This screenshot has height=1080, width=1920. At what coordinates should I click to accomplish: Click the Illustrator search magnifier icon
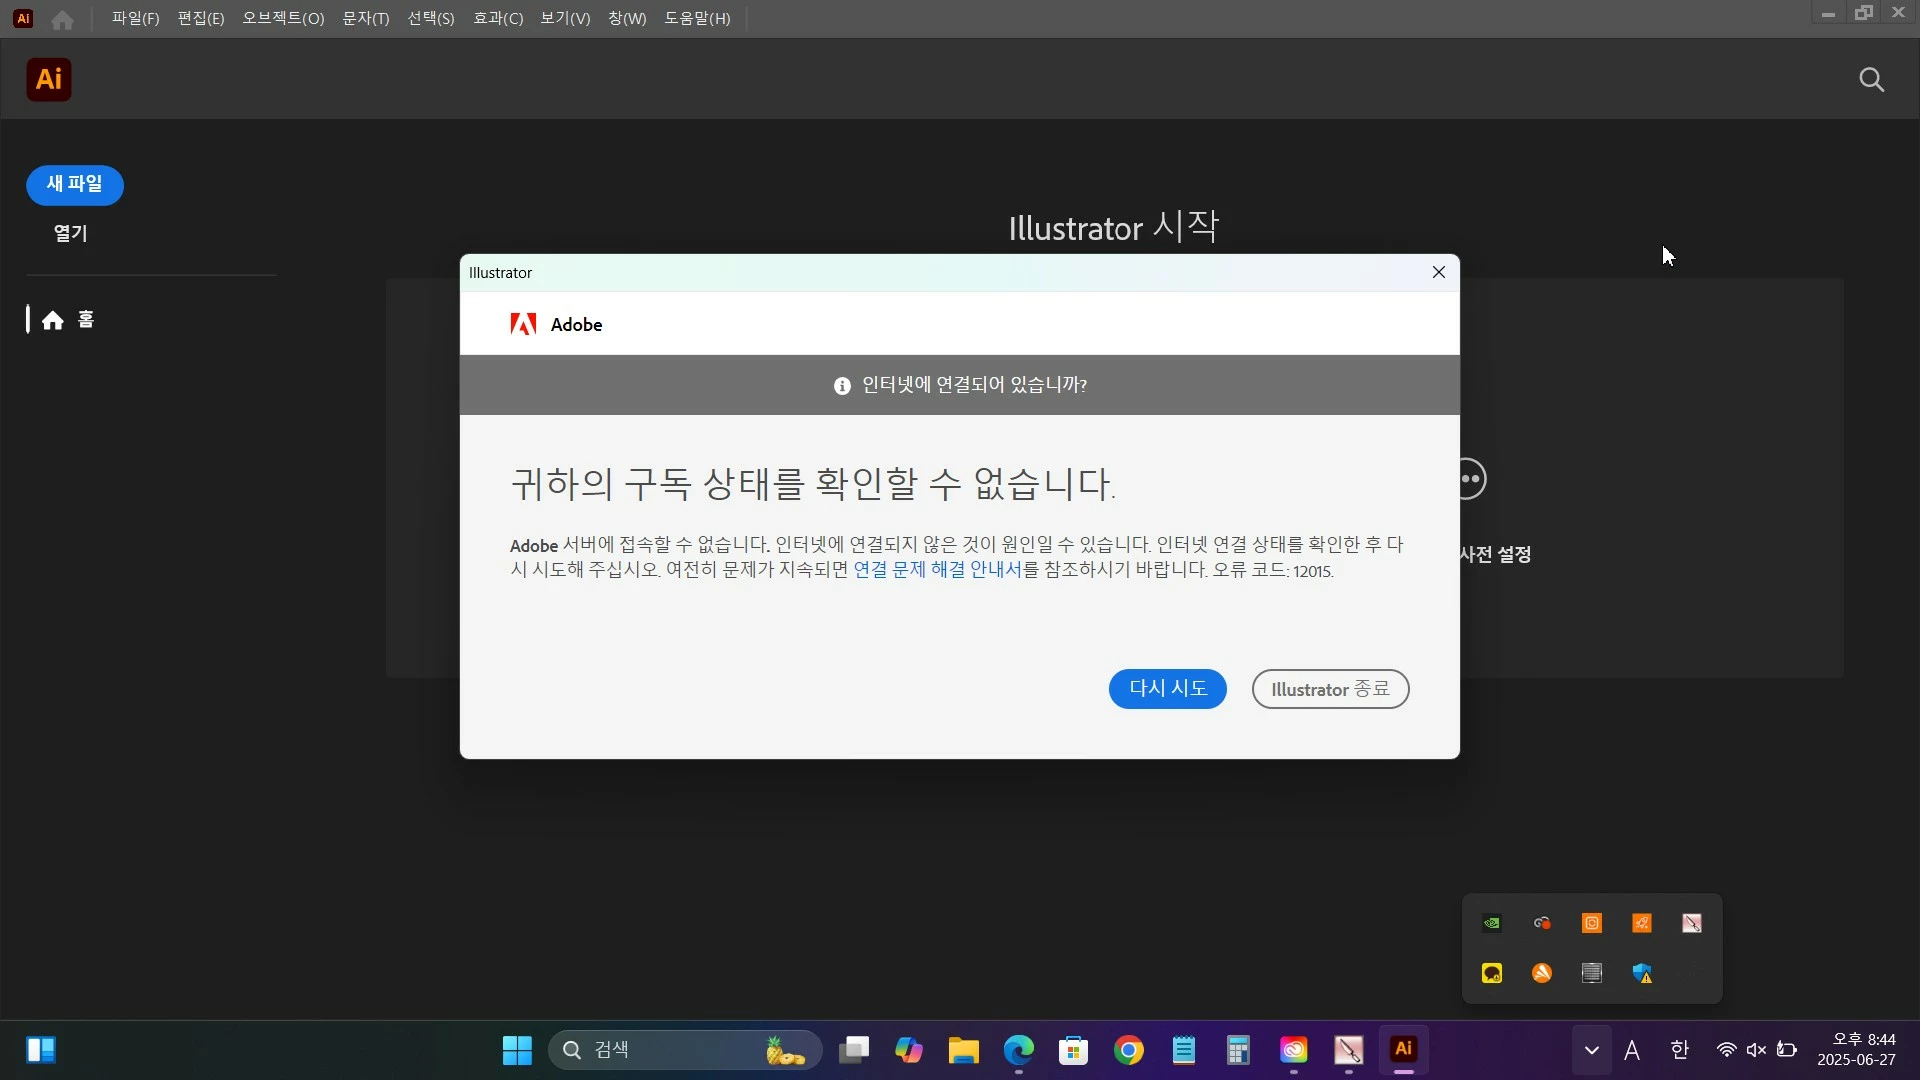tap(1871, 80)
